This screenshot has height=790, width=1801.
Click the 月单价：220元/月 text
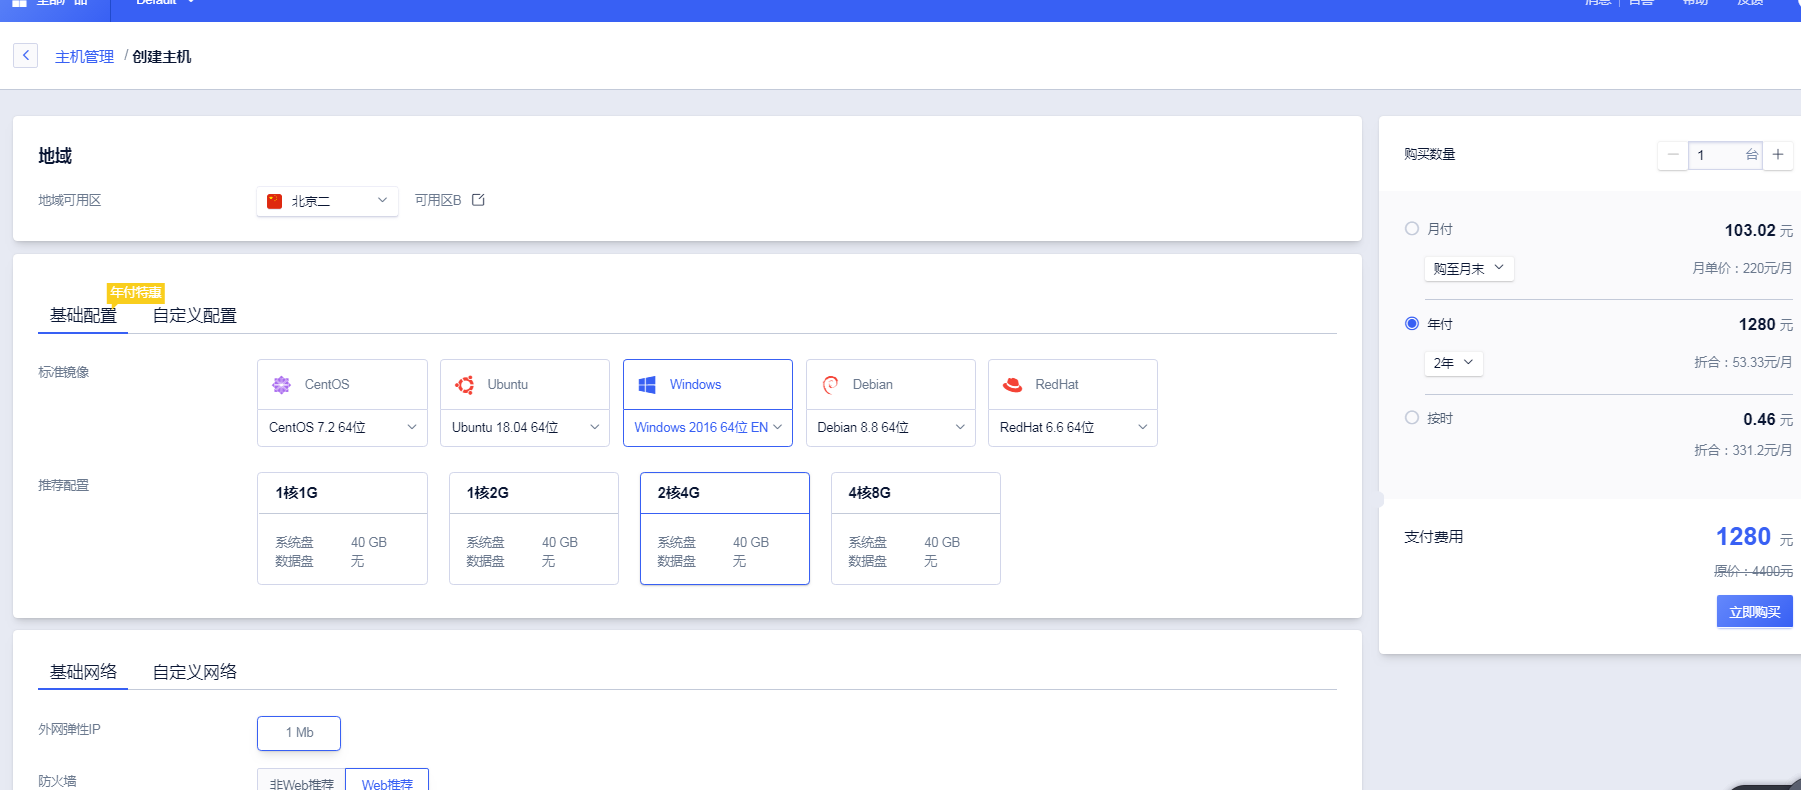(1742, 268)
